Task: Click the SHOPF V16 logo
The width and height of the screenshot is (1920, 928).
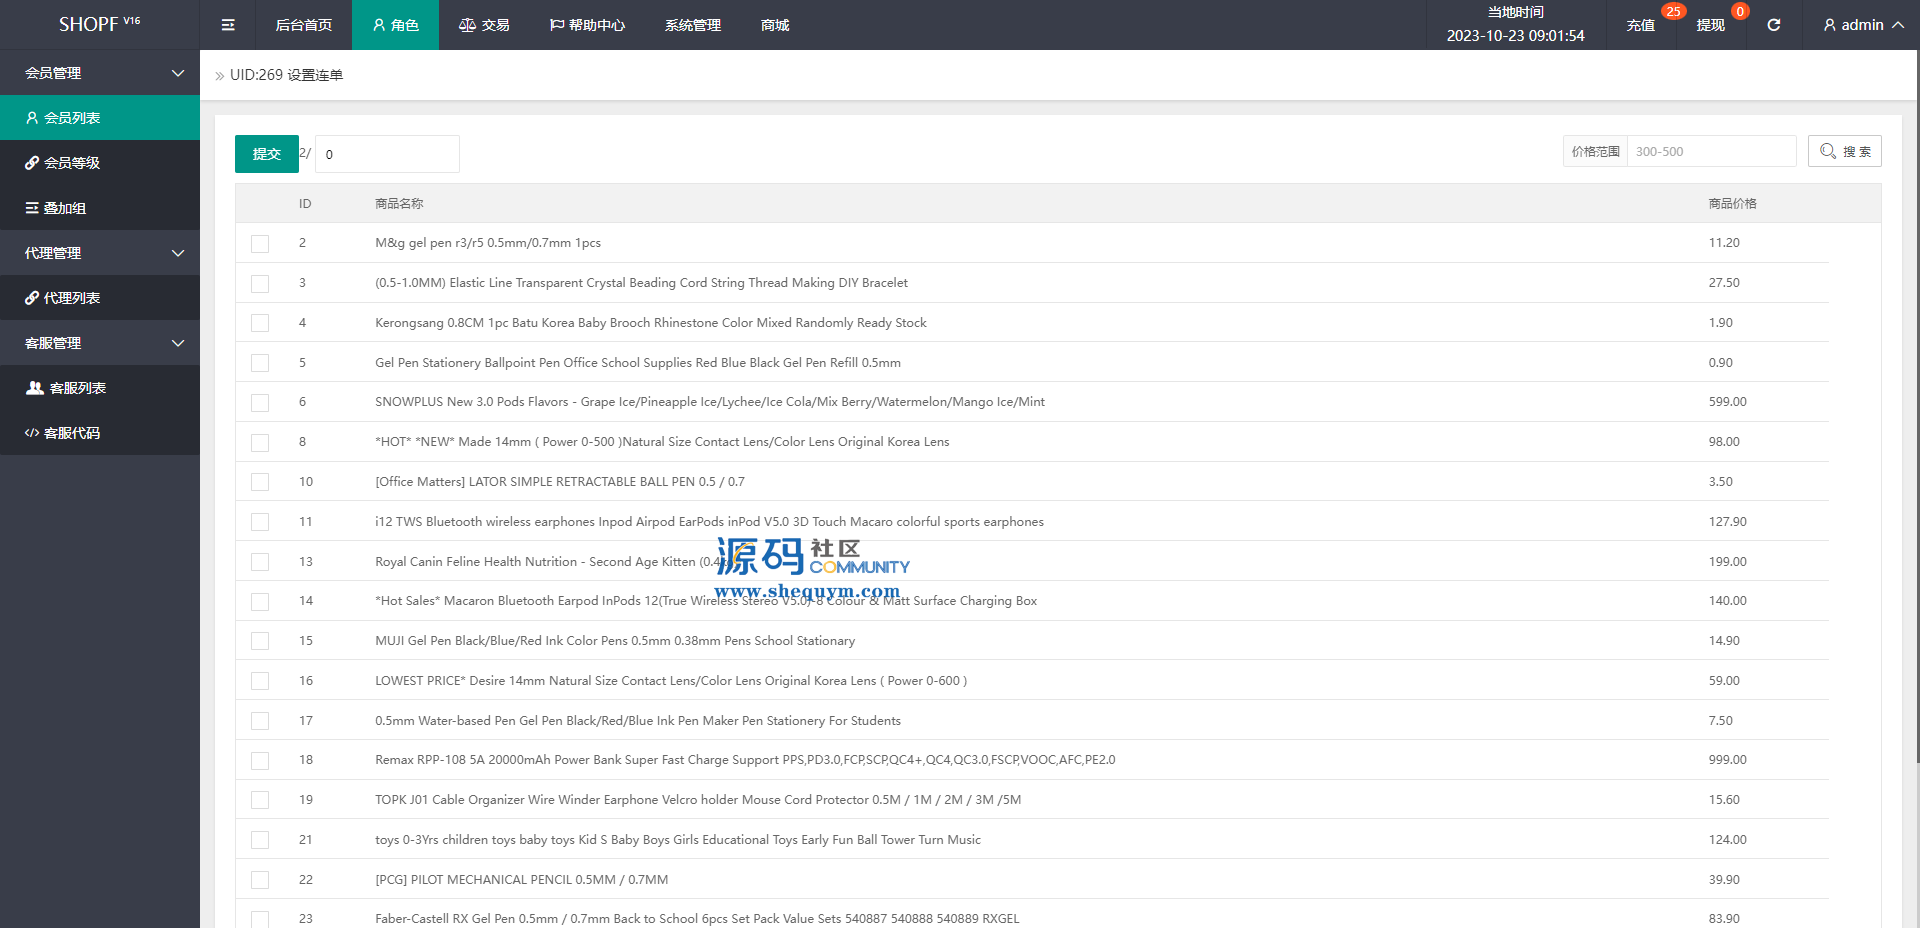Action: pyautogui.click(x=99, y=24)
